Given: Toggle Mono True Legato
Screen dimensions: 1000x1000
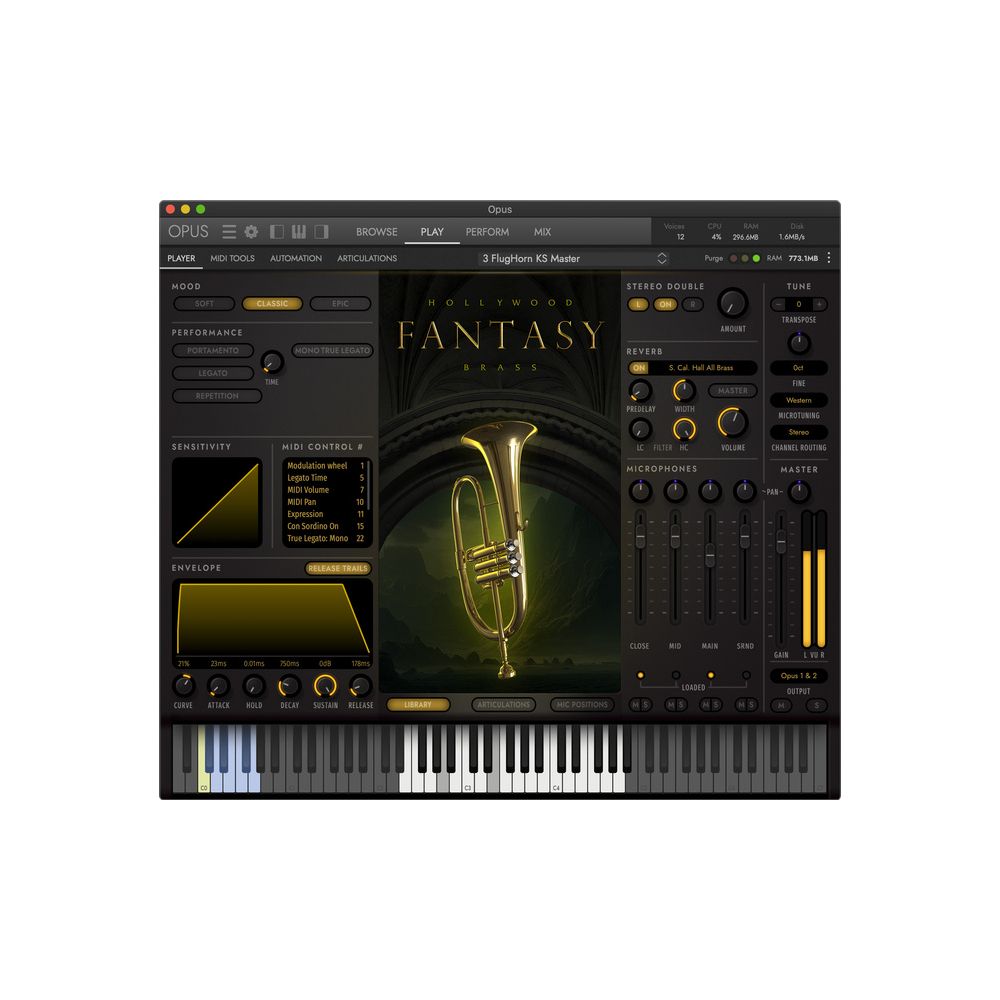Looking at the screenshot, I should coord(332,350).
